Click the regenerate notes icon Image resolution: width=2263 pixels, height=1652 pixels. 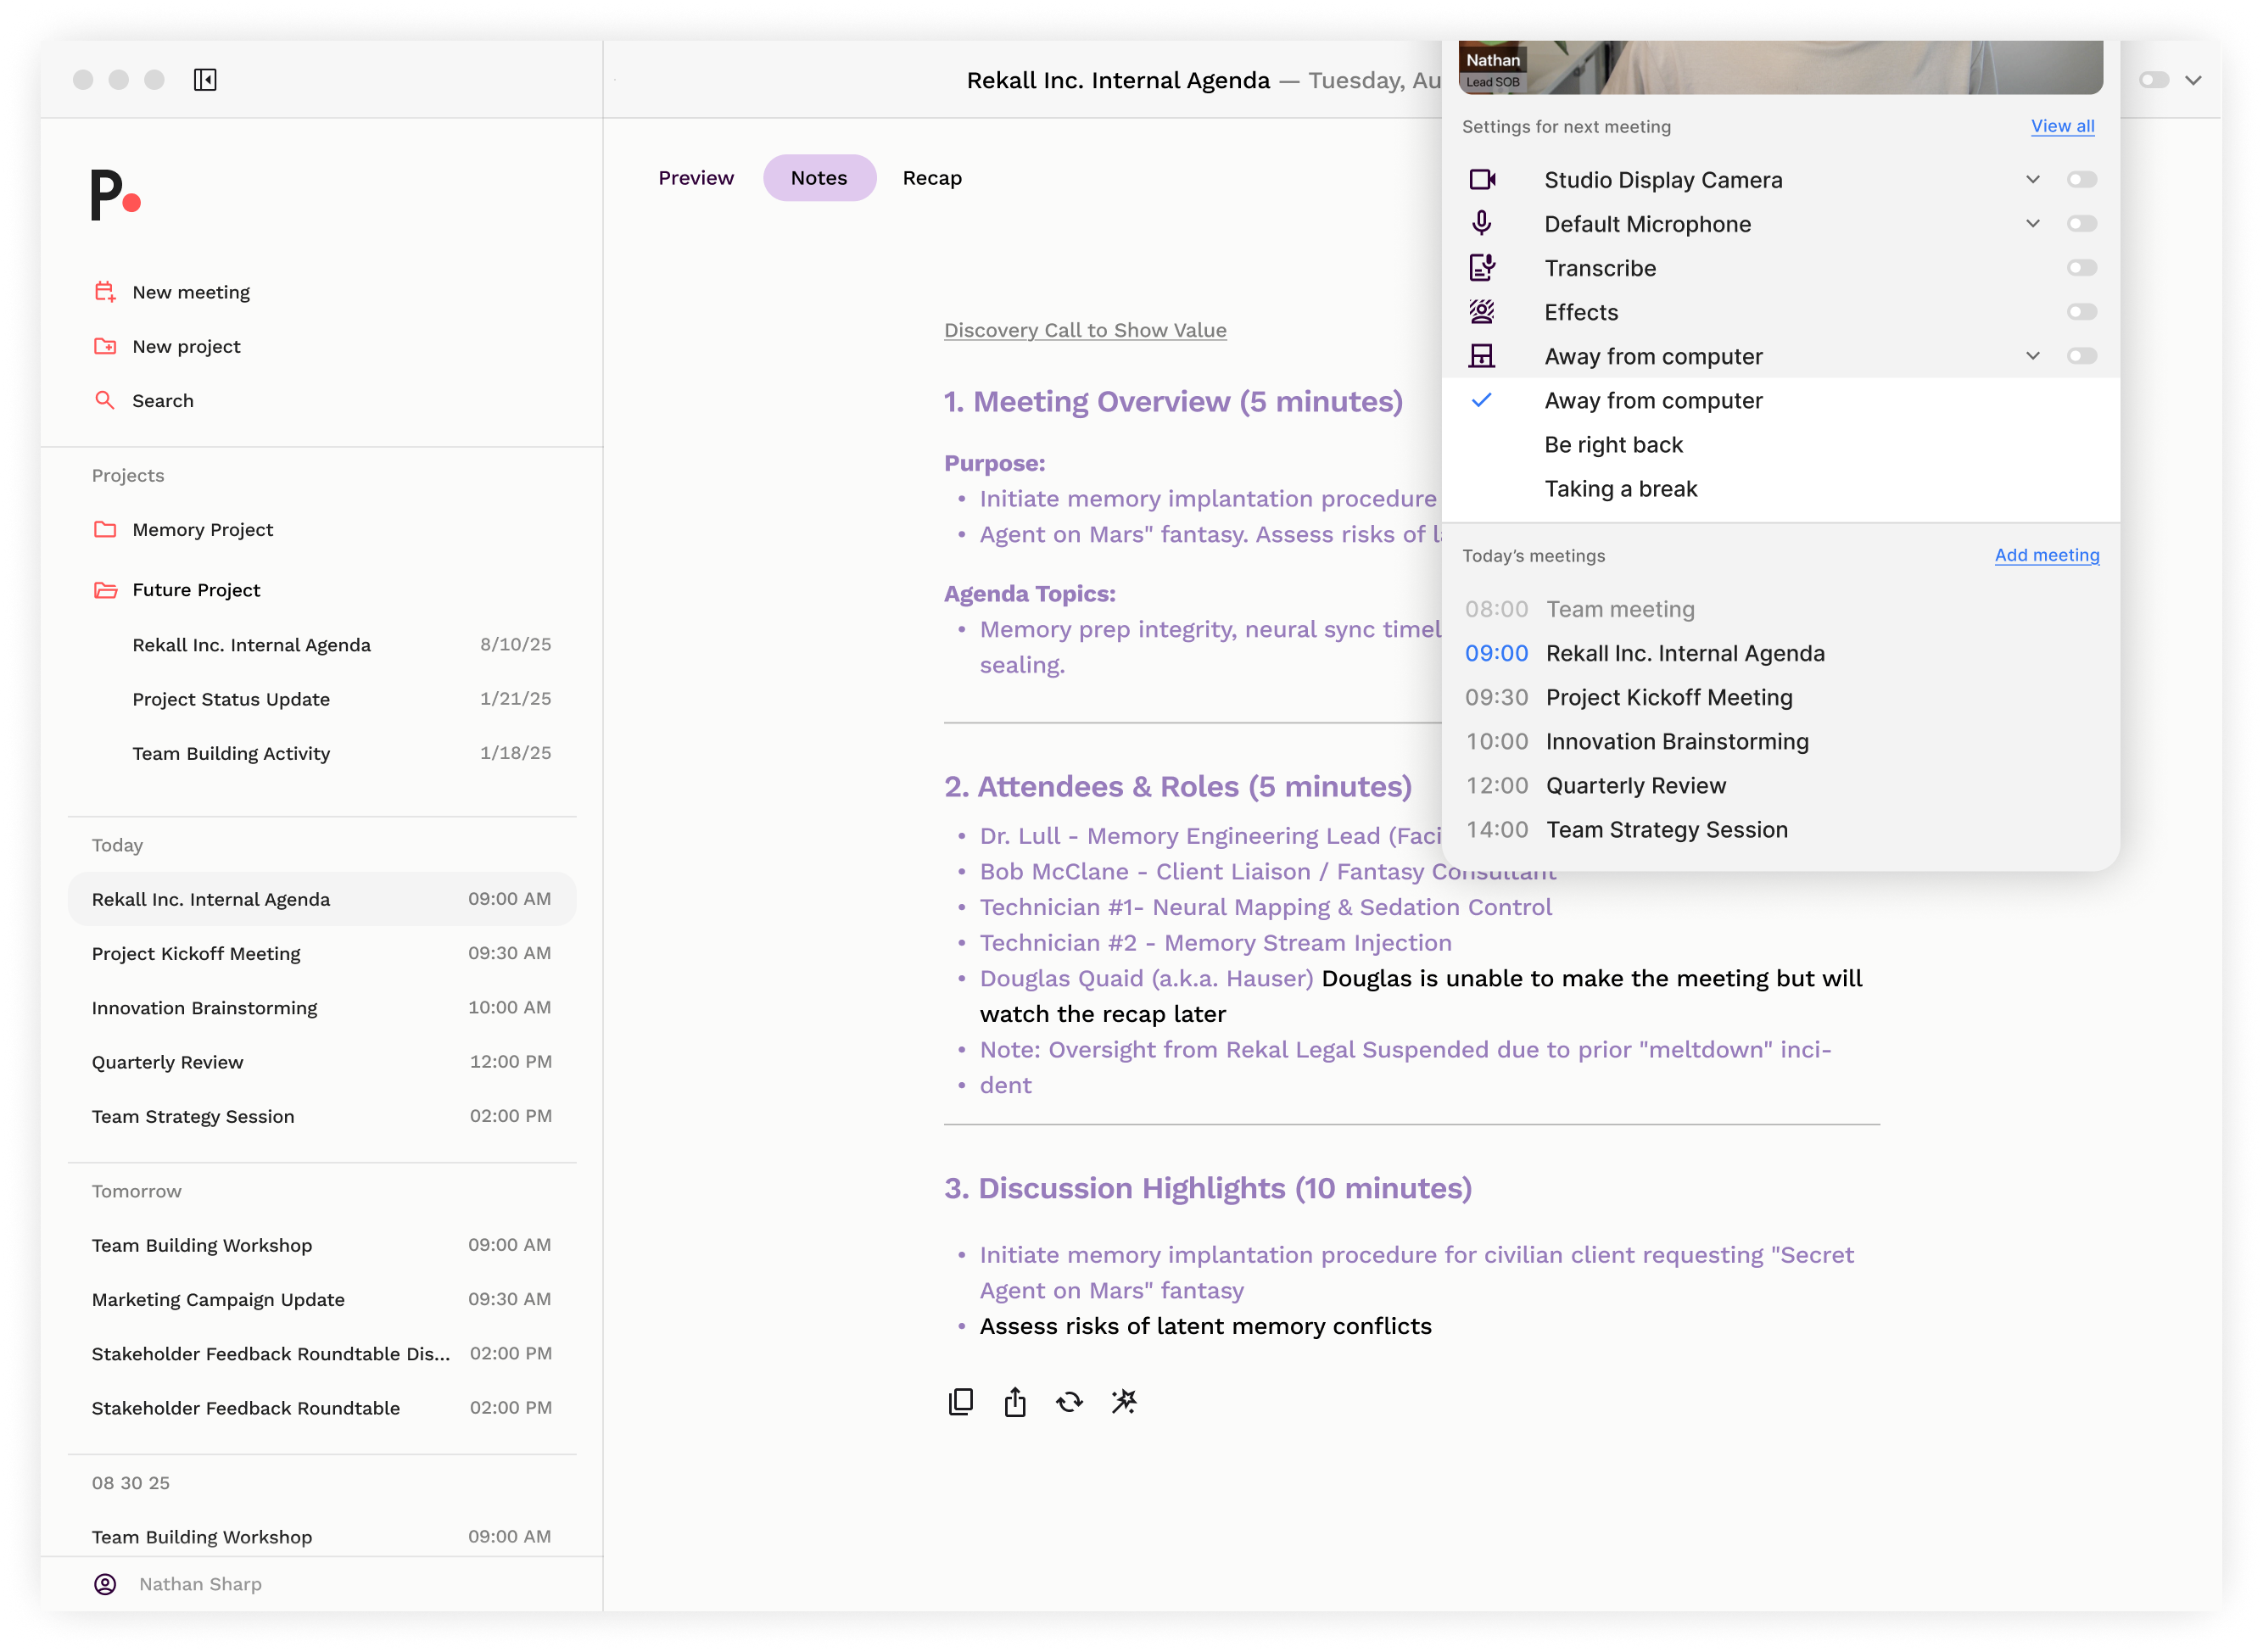(1068, 1401)
